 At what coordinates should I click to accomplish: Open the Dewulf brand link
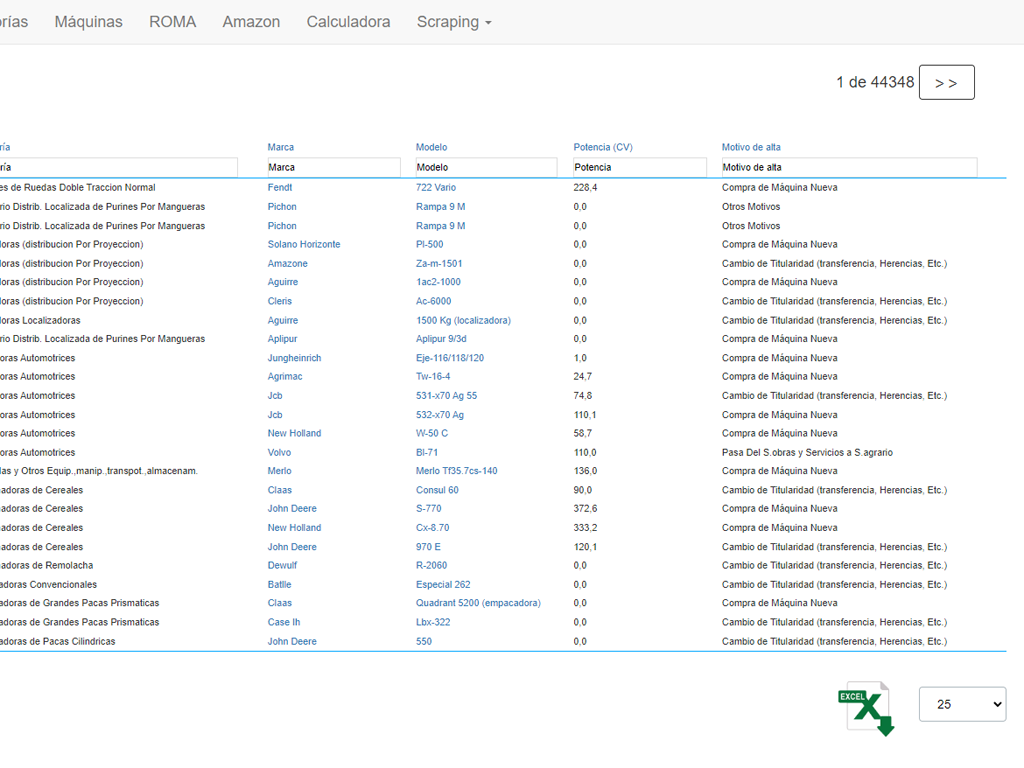point(282,565)
